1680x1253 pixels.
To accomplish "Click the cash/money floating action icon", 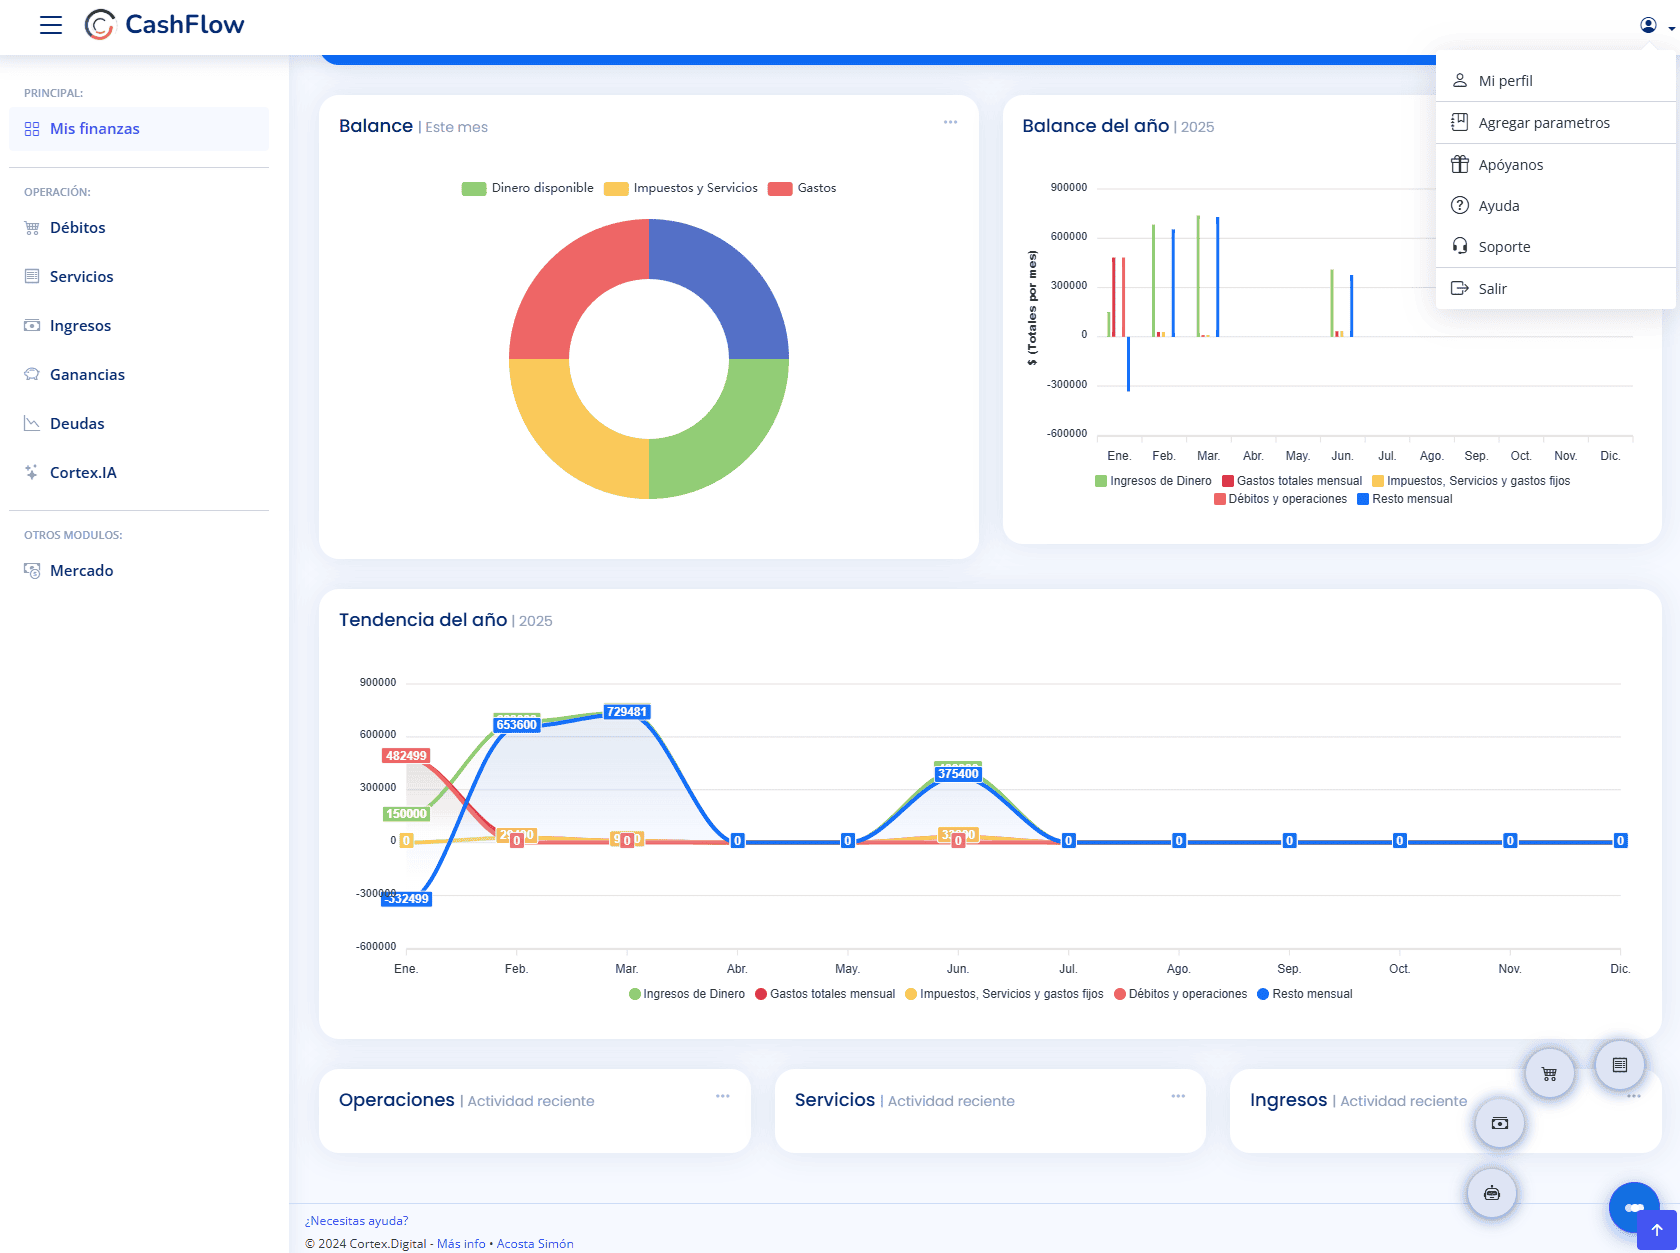I will pyautogui.click(x=1499, y=1123).
